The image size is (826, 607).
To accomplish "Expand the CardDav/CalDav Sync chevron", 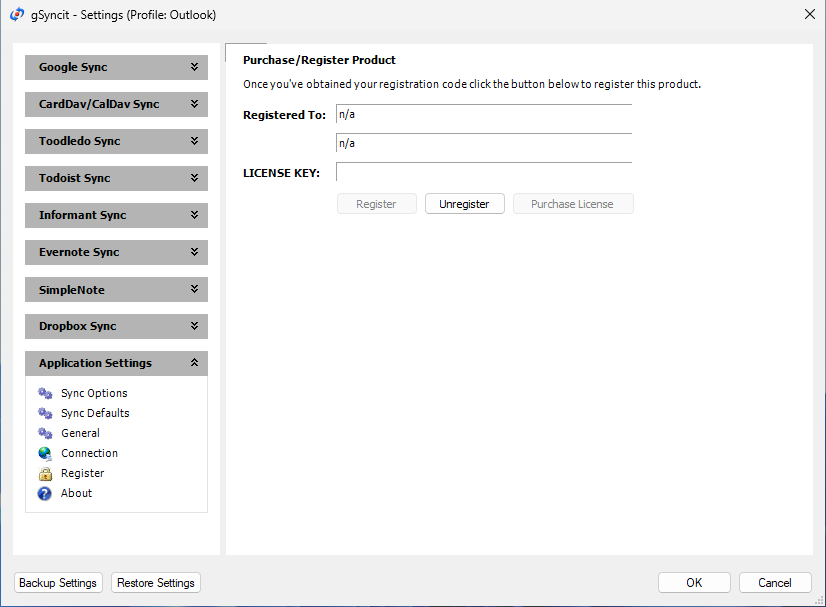I will click(194, 104).
